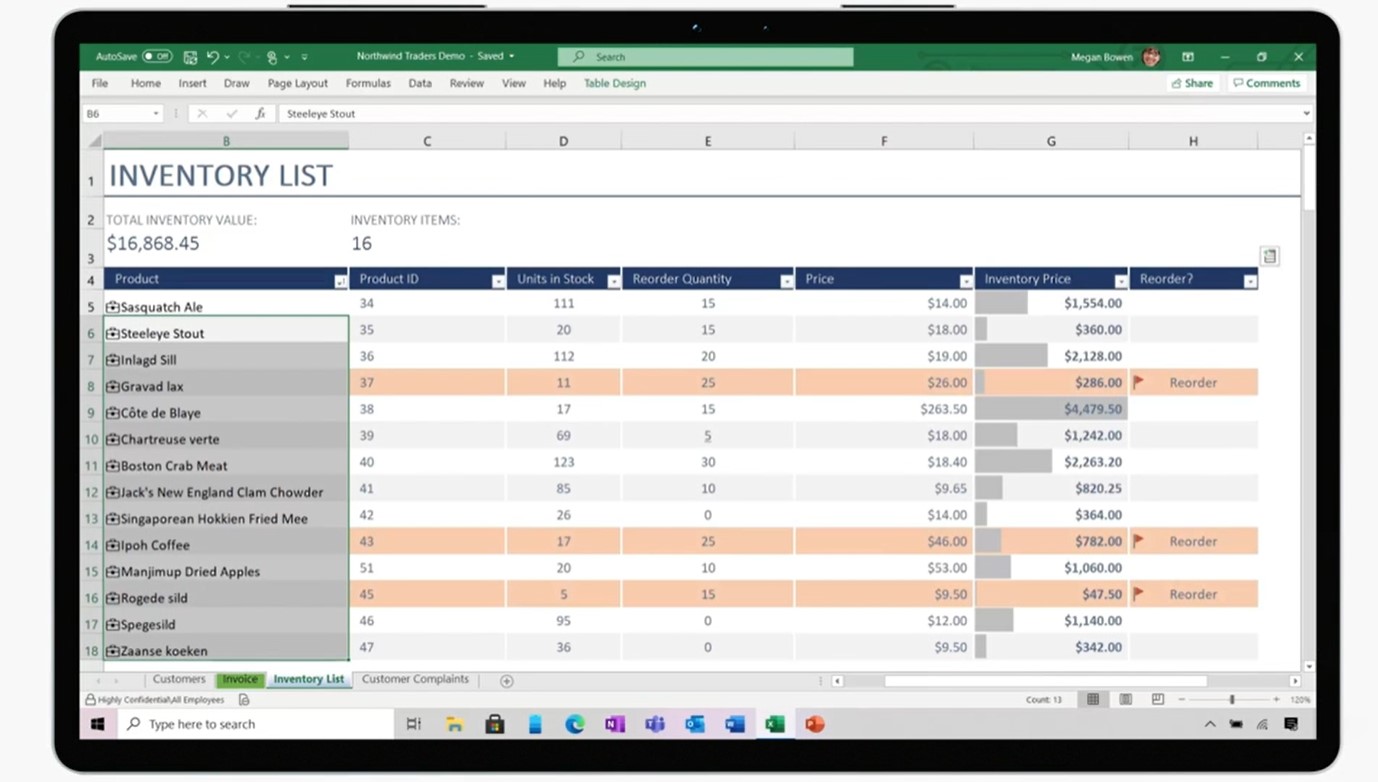The image size is (1378, 782).
Task: Open the Quick Analysis icon beside the table
Action: (1269, 256)
